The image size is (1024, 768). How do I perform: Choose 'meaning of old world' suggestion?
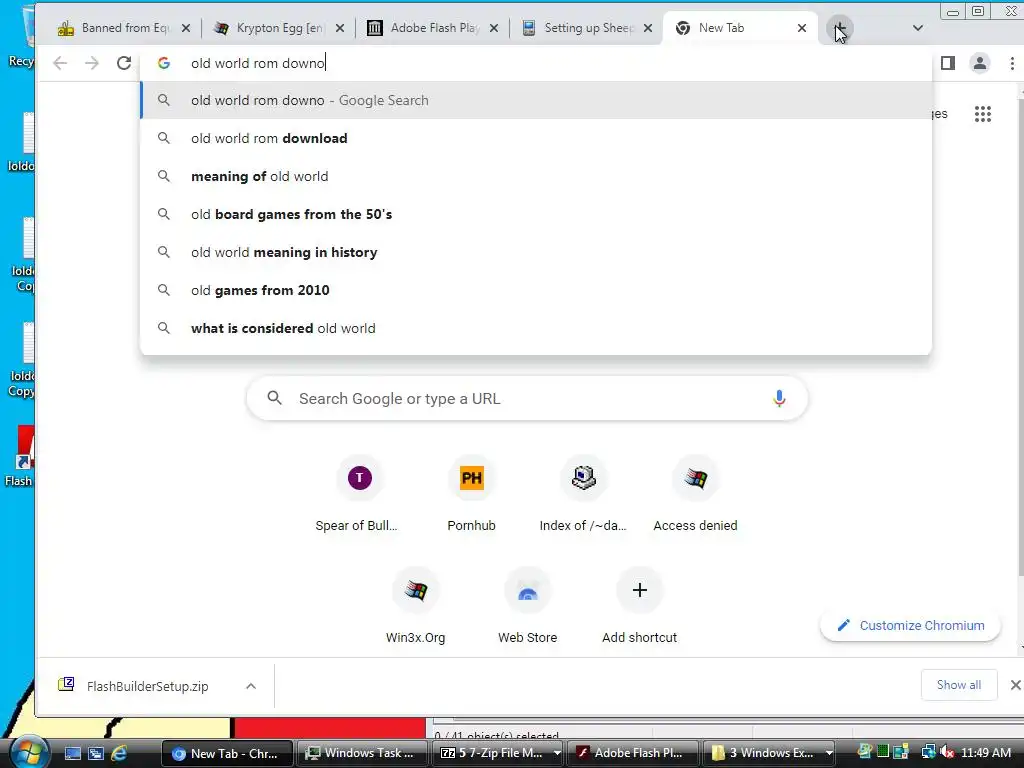coord(536,176)
